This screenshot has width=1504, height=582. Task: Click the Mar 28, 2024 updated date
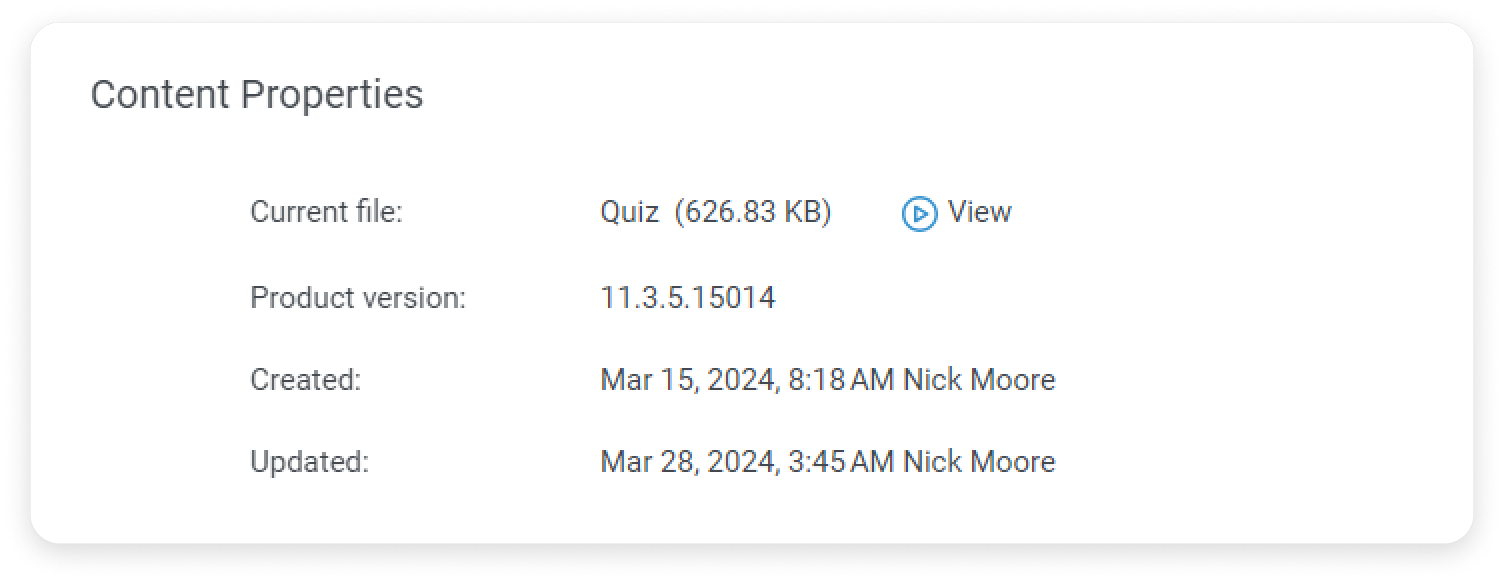click(x=690, y=463)
